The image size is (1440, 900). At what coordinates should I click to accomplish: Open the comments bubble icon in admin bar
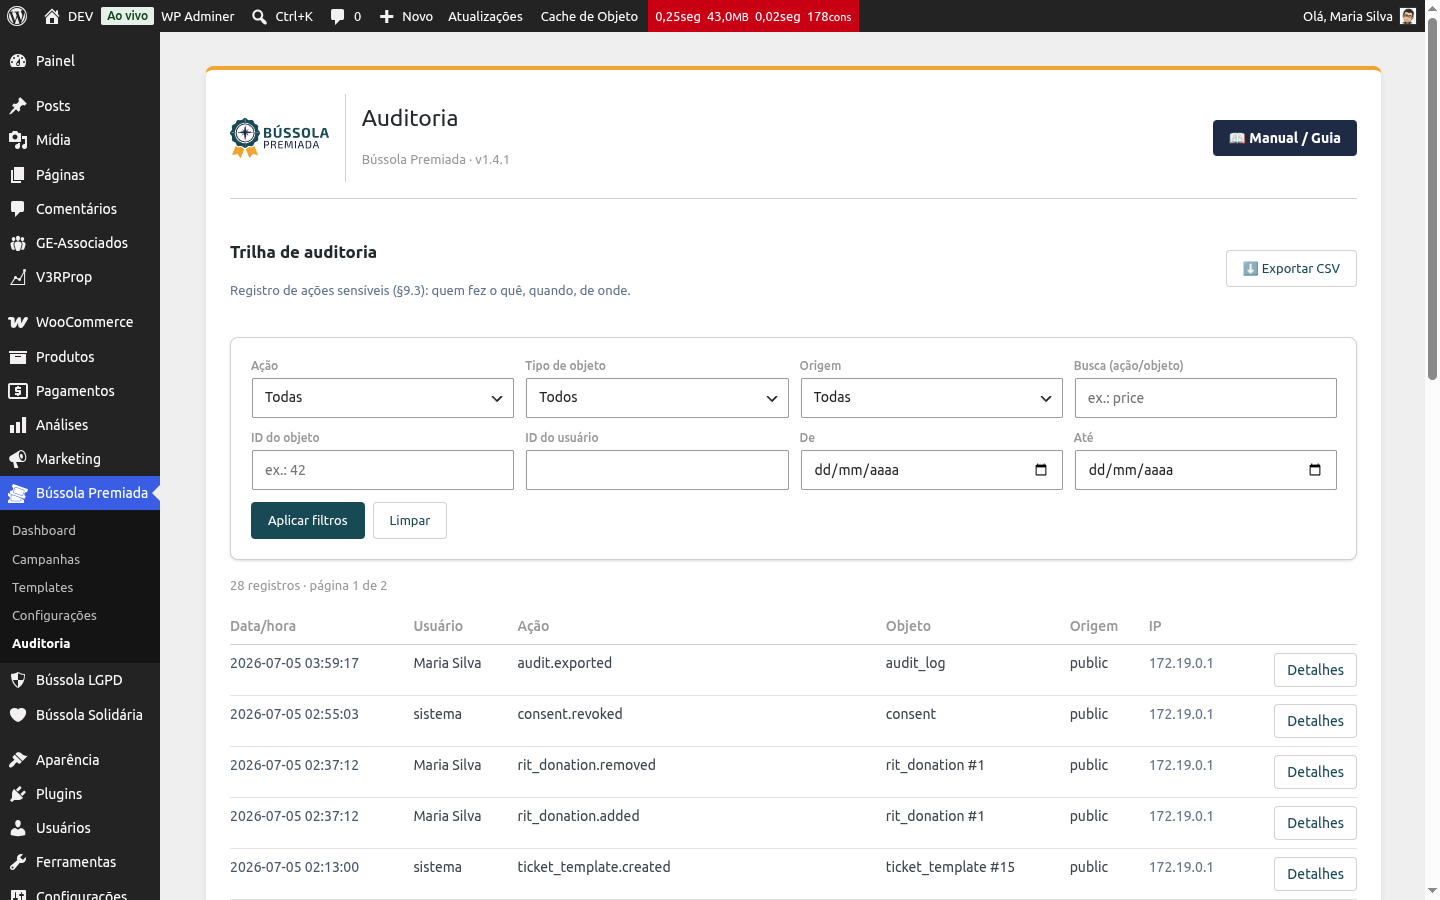(x=338, y=16)
